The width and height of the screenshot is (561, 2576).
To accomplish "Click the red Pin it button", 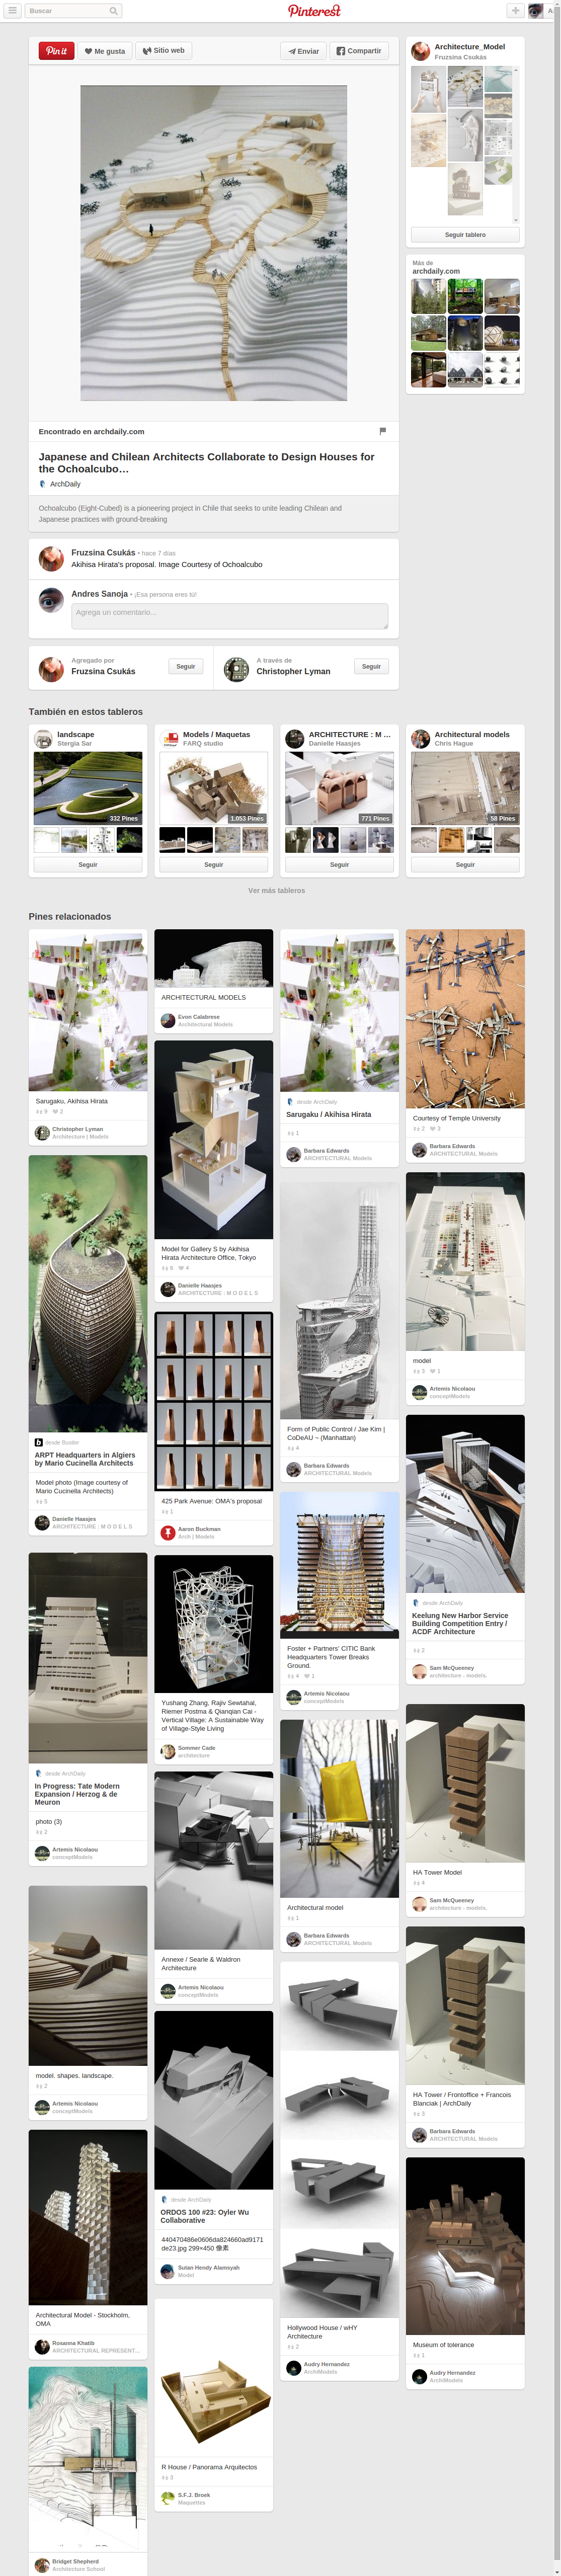I will [x=56, y=51].
